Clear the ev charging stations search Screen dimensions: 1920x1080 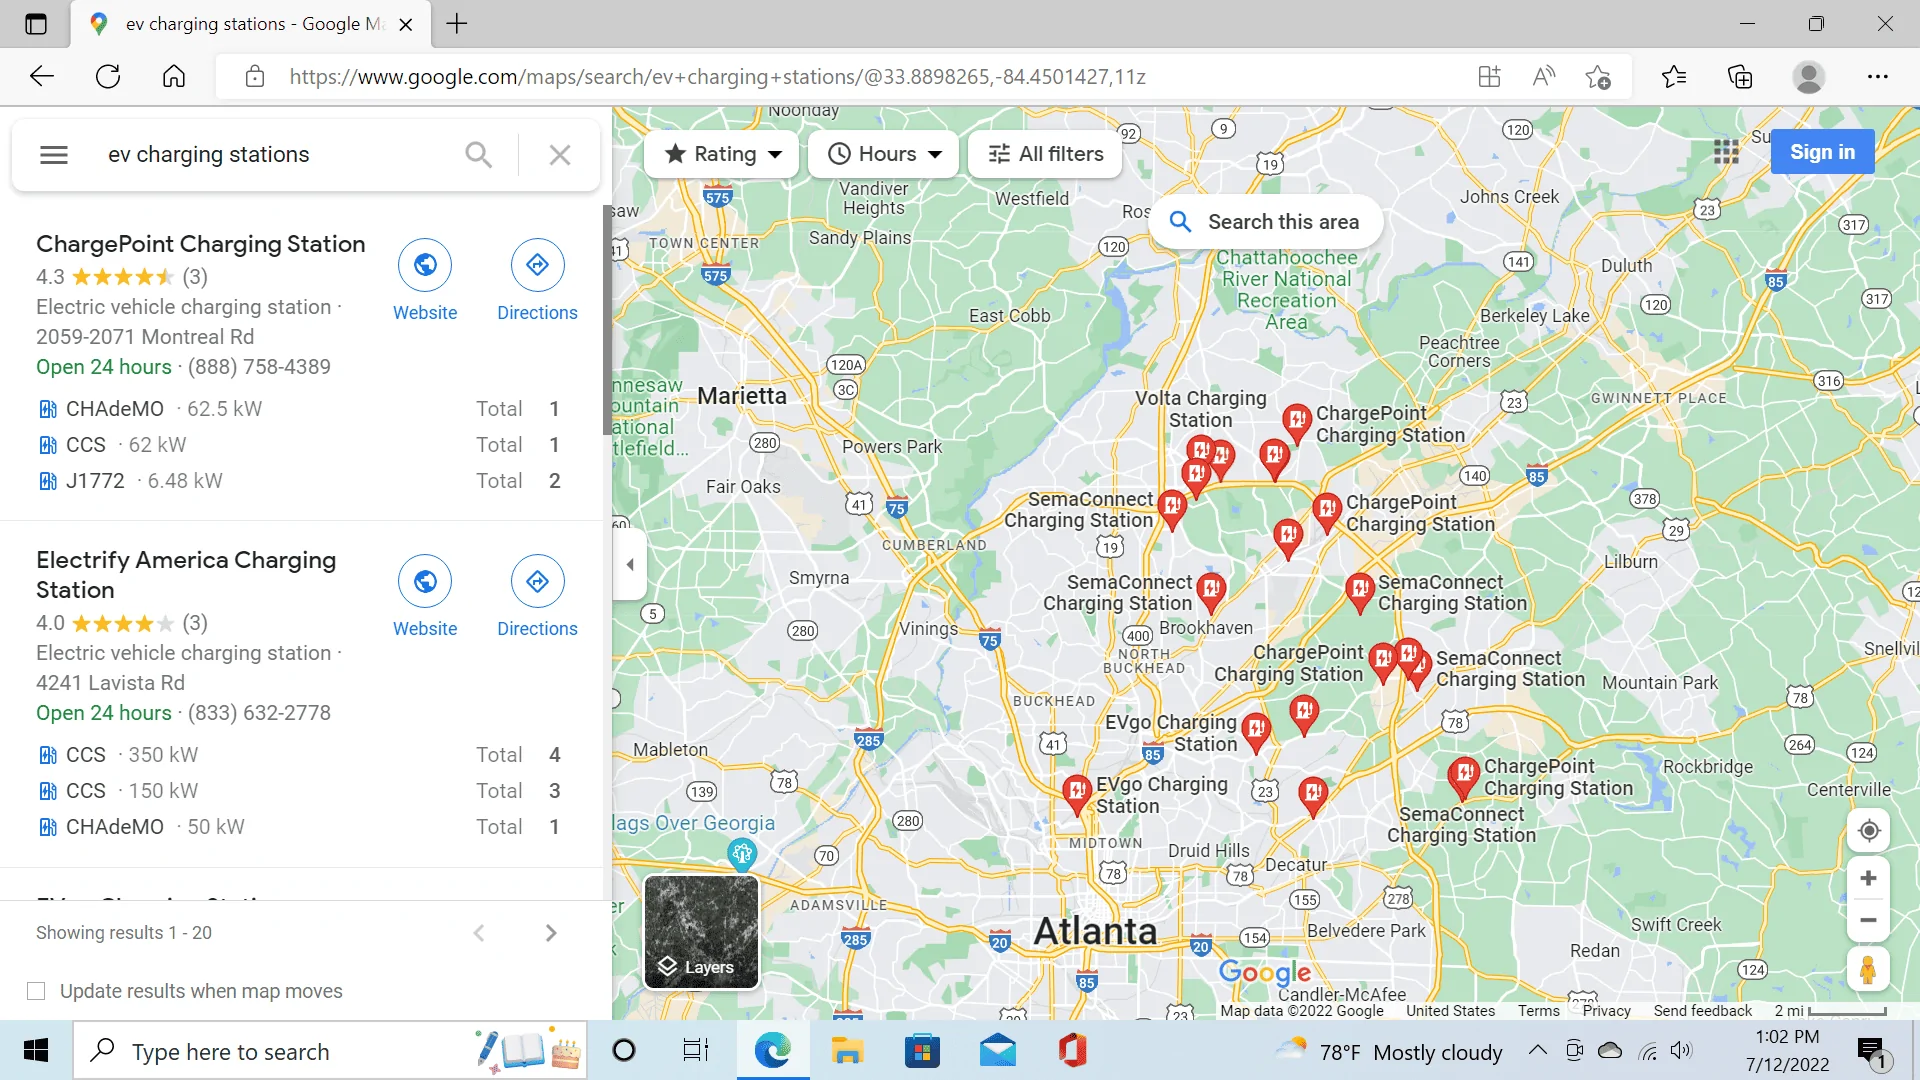[x=560, y=155]
